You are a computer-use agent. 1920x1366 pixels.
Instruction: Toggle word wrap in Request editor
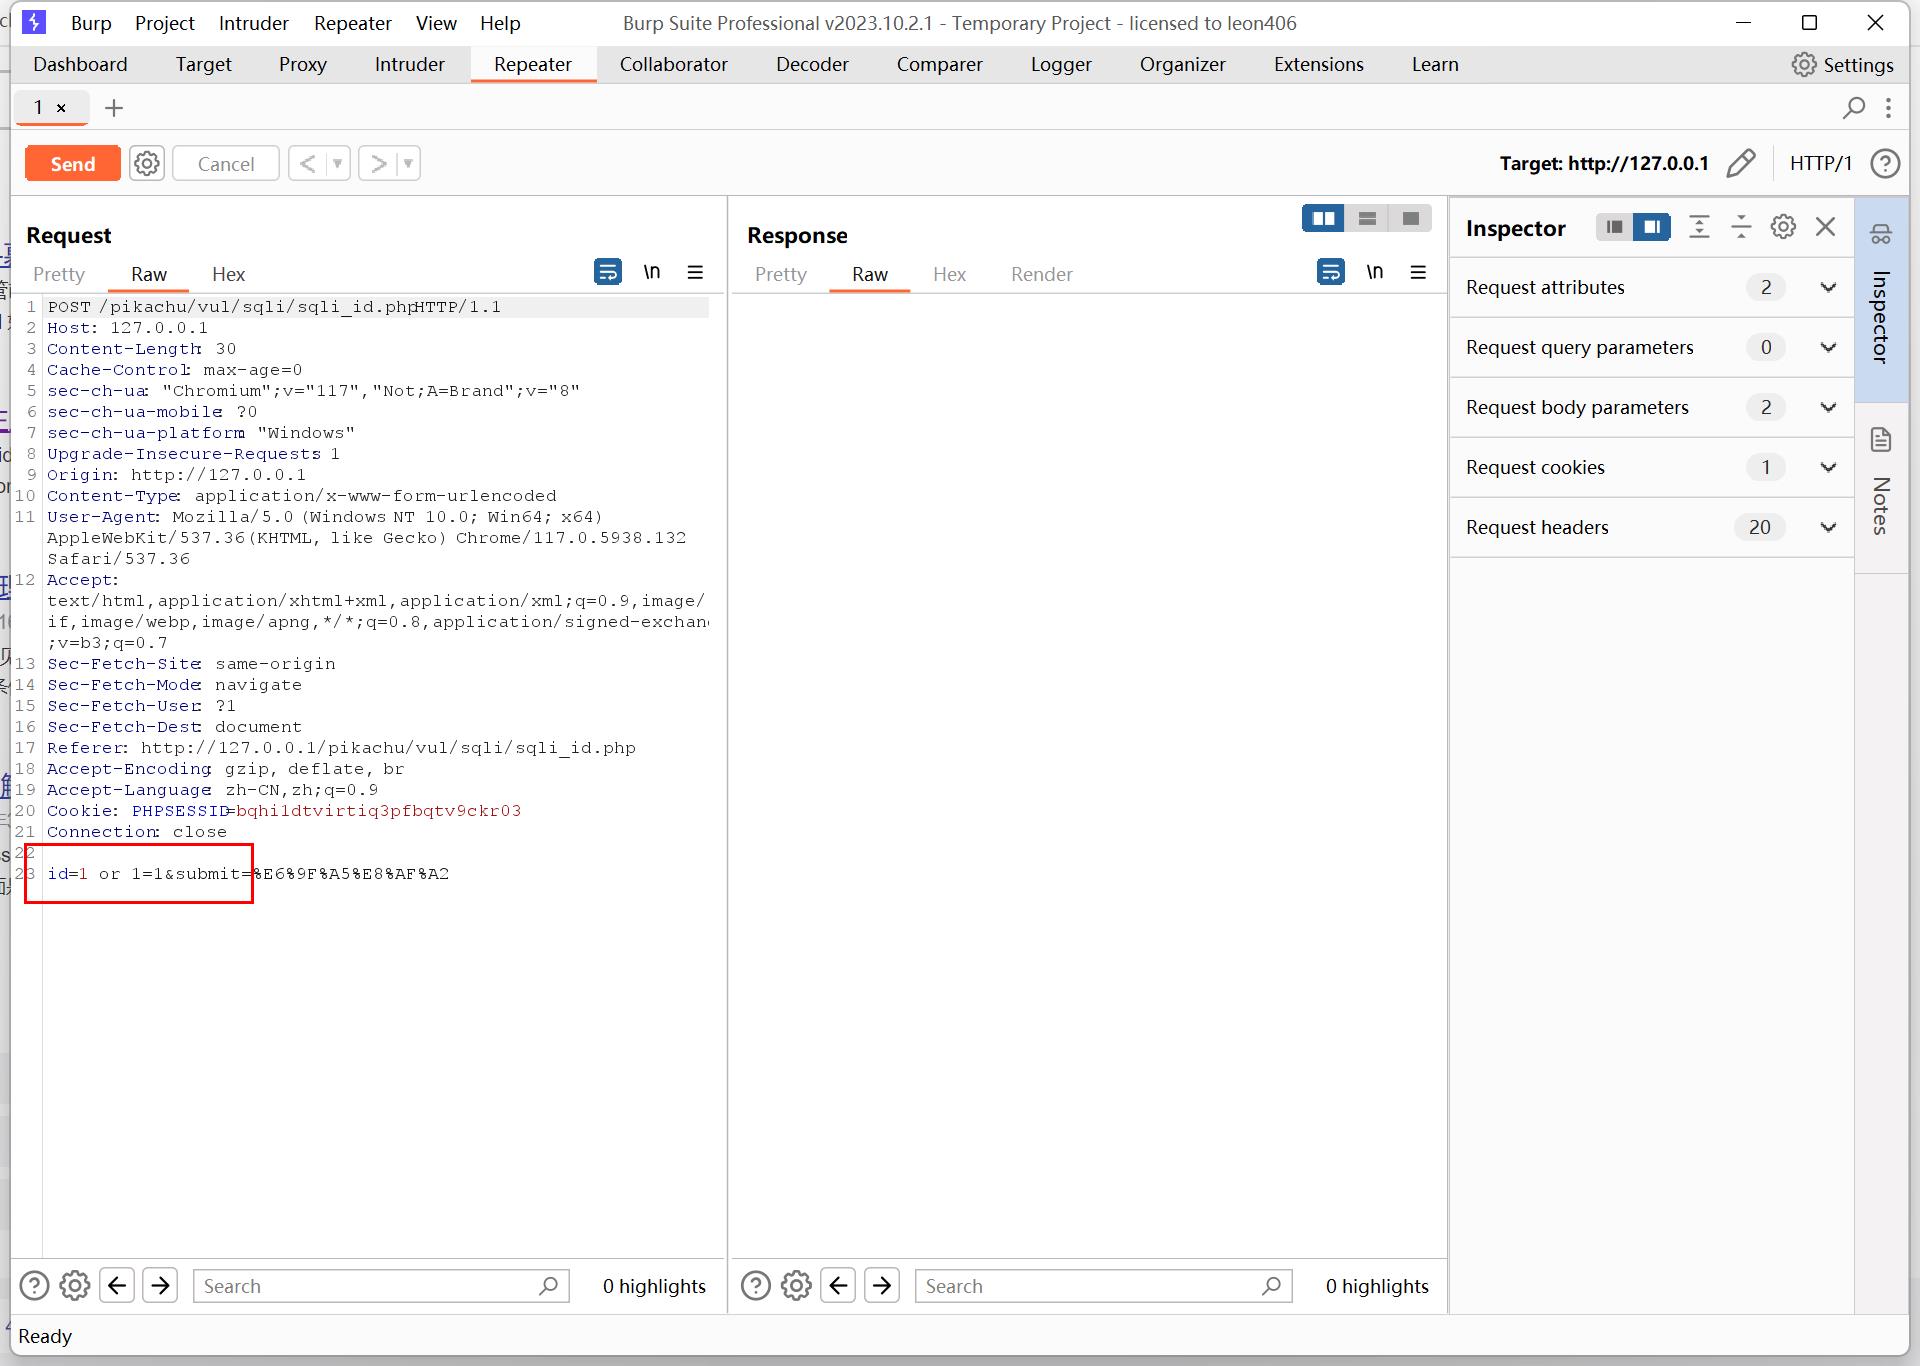click(607, 272)
